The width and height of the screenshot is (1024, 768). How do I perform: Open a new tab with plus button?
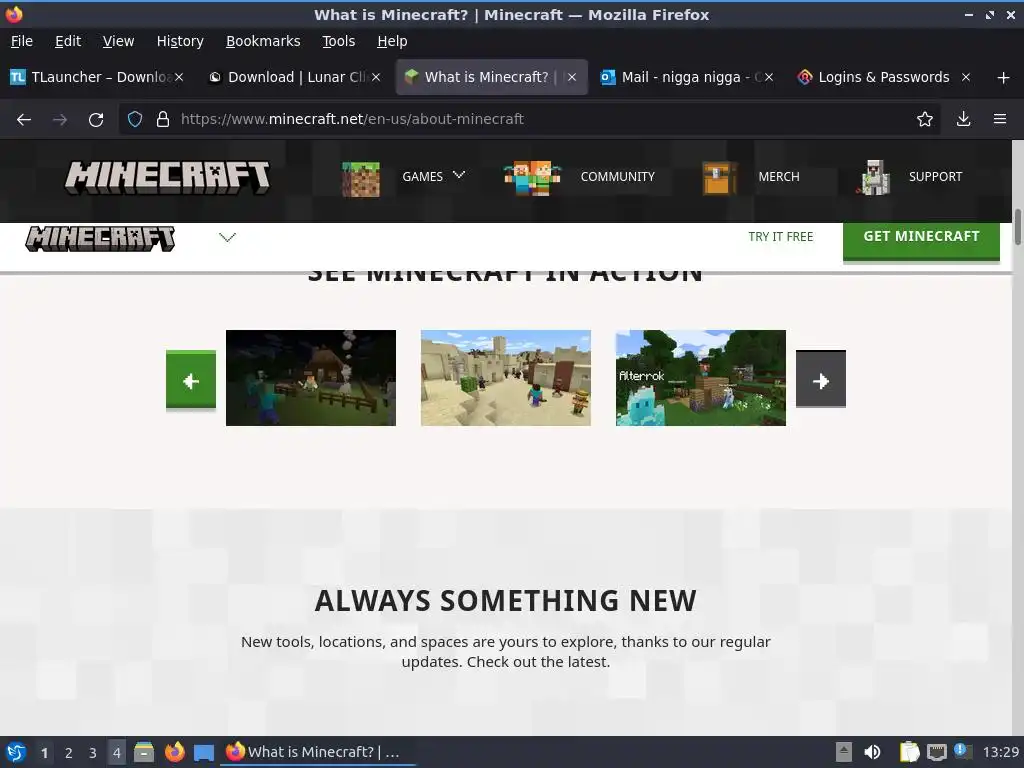point(1003,78)
